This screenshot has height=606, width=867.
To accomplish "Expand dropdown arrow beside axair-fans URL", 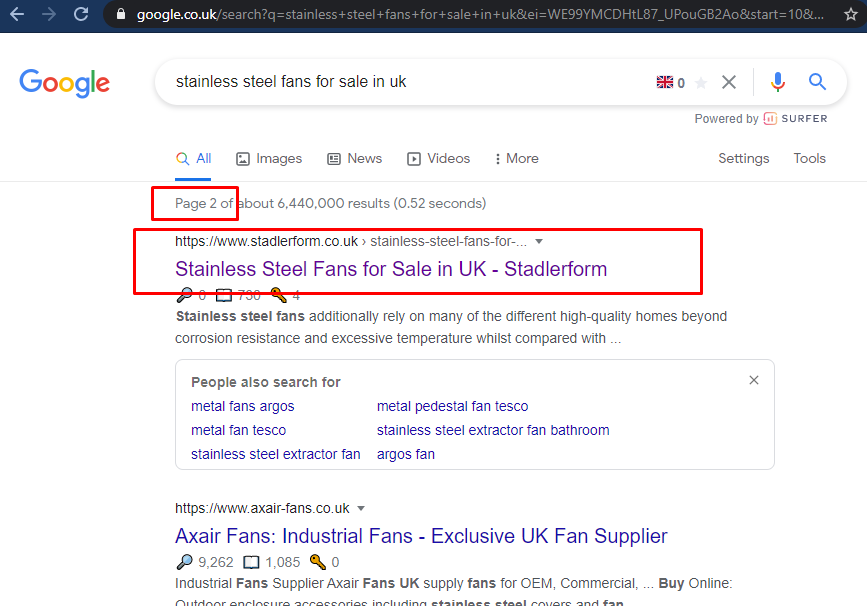I will (361, 508).
